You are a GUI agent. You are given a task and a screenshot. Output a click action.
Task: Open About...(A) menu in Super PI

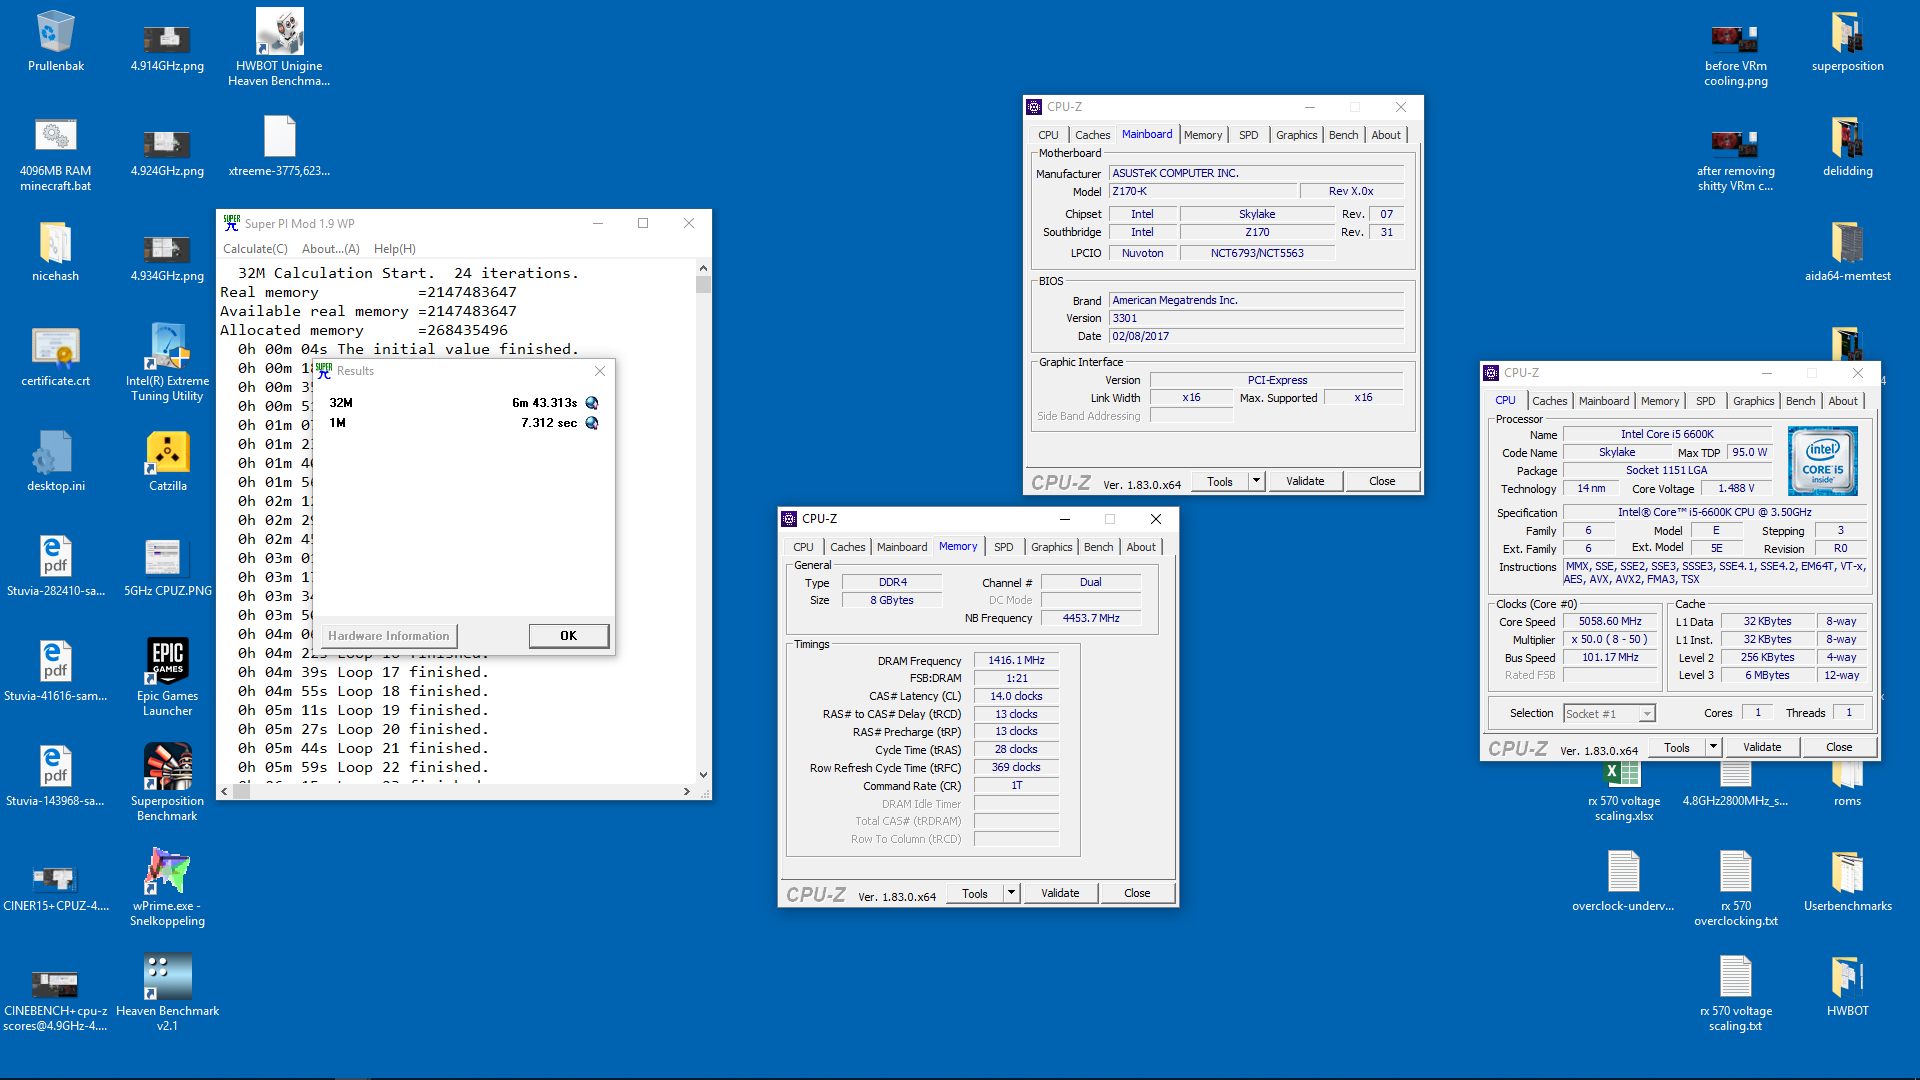331,249
